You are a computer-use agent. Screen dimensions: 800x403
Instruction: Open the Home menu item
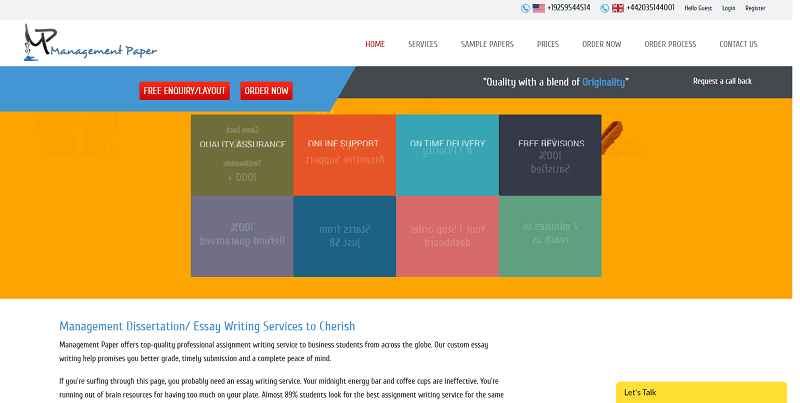(375, 44)
